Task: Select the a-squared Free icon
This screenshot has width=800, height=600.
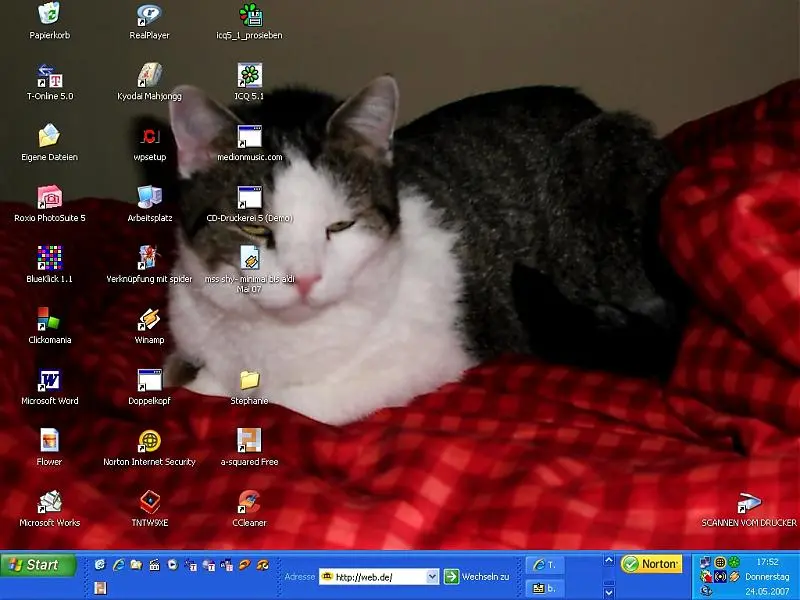Action: point(249,442)
